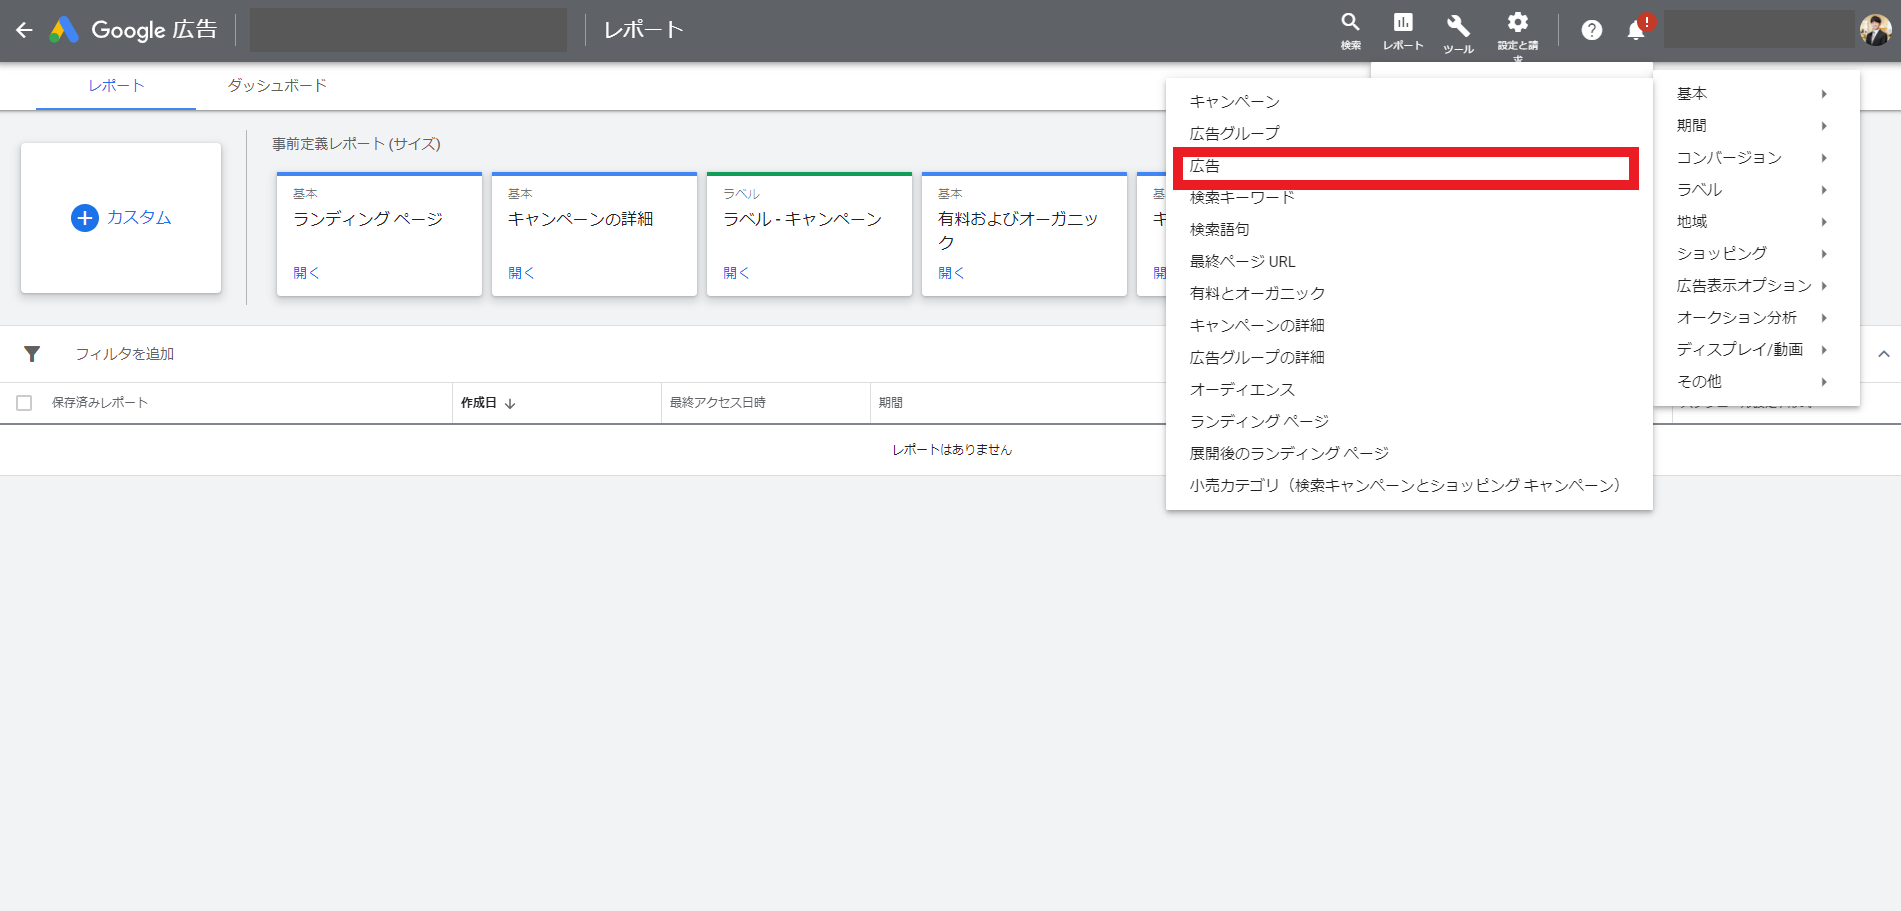Image resolution: width=1901 pixels, height=911 pixels.
Task: Select オーディエンス menu item
Action: click(1409, 390)
